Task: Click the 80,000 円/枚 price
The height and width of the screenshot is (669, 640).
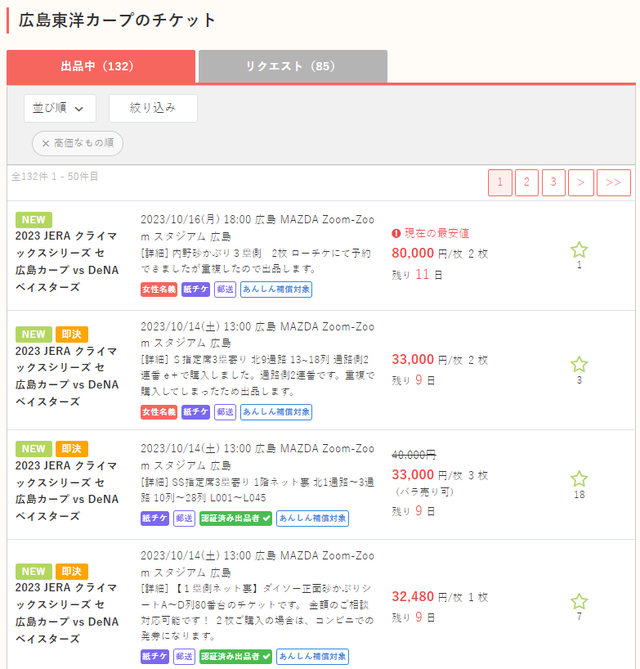Action: click(427, 253)
